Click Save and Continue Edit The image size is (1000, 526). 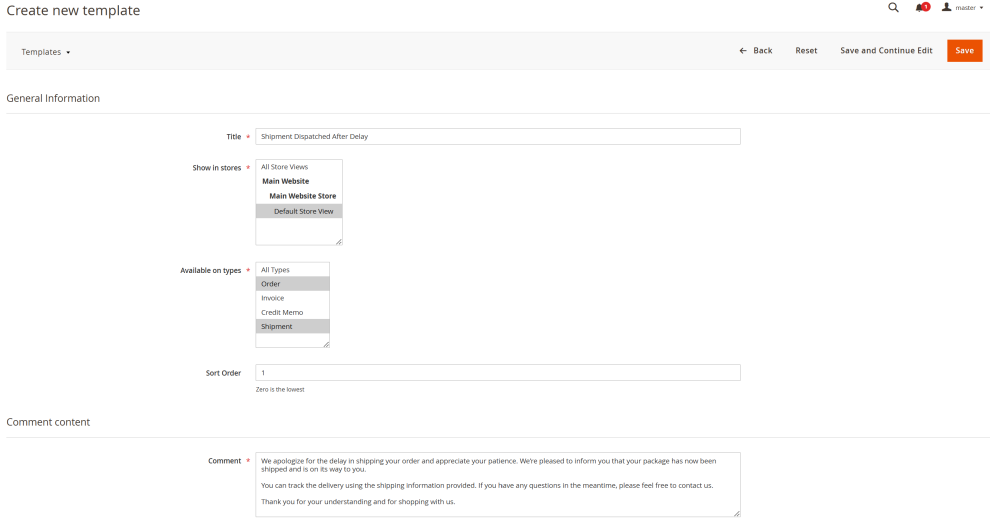coord(886,50)
